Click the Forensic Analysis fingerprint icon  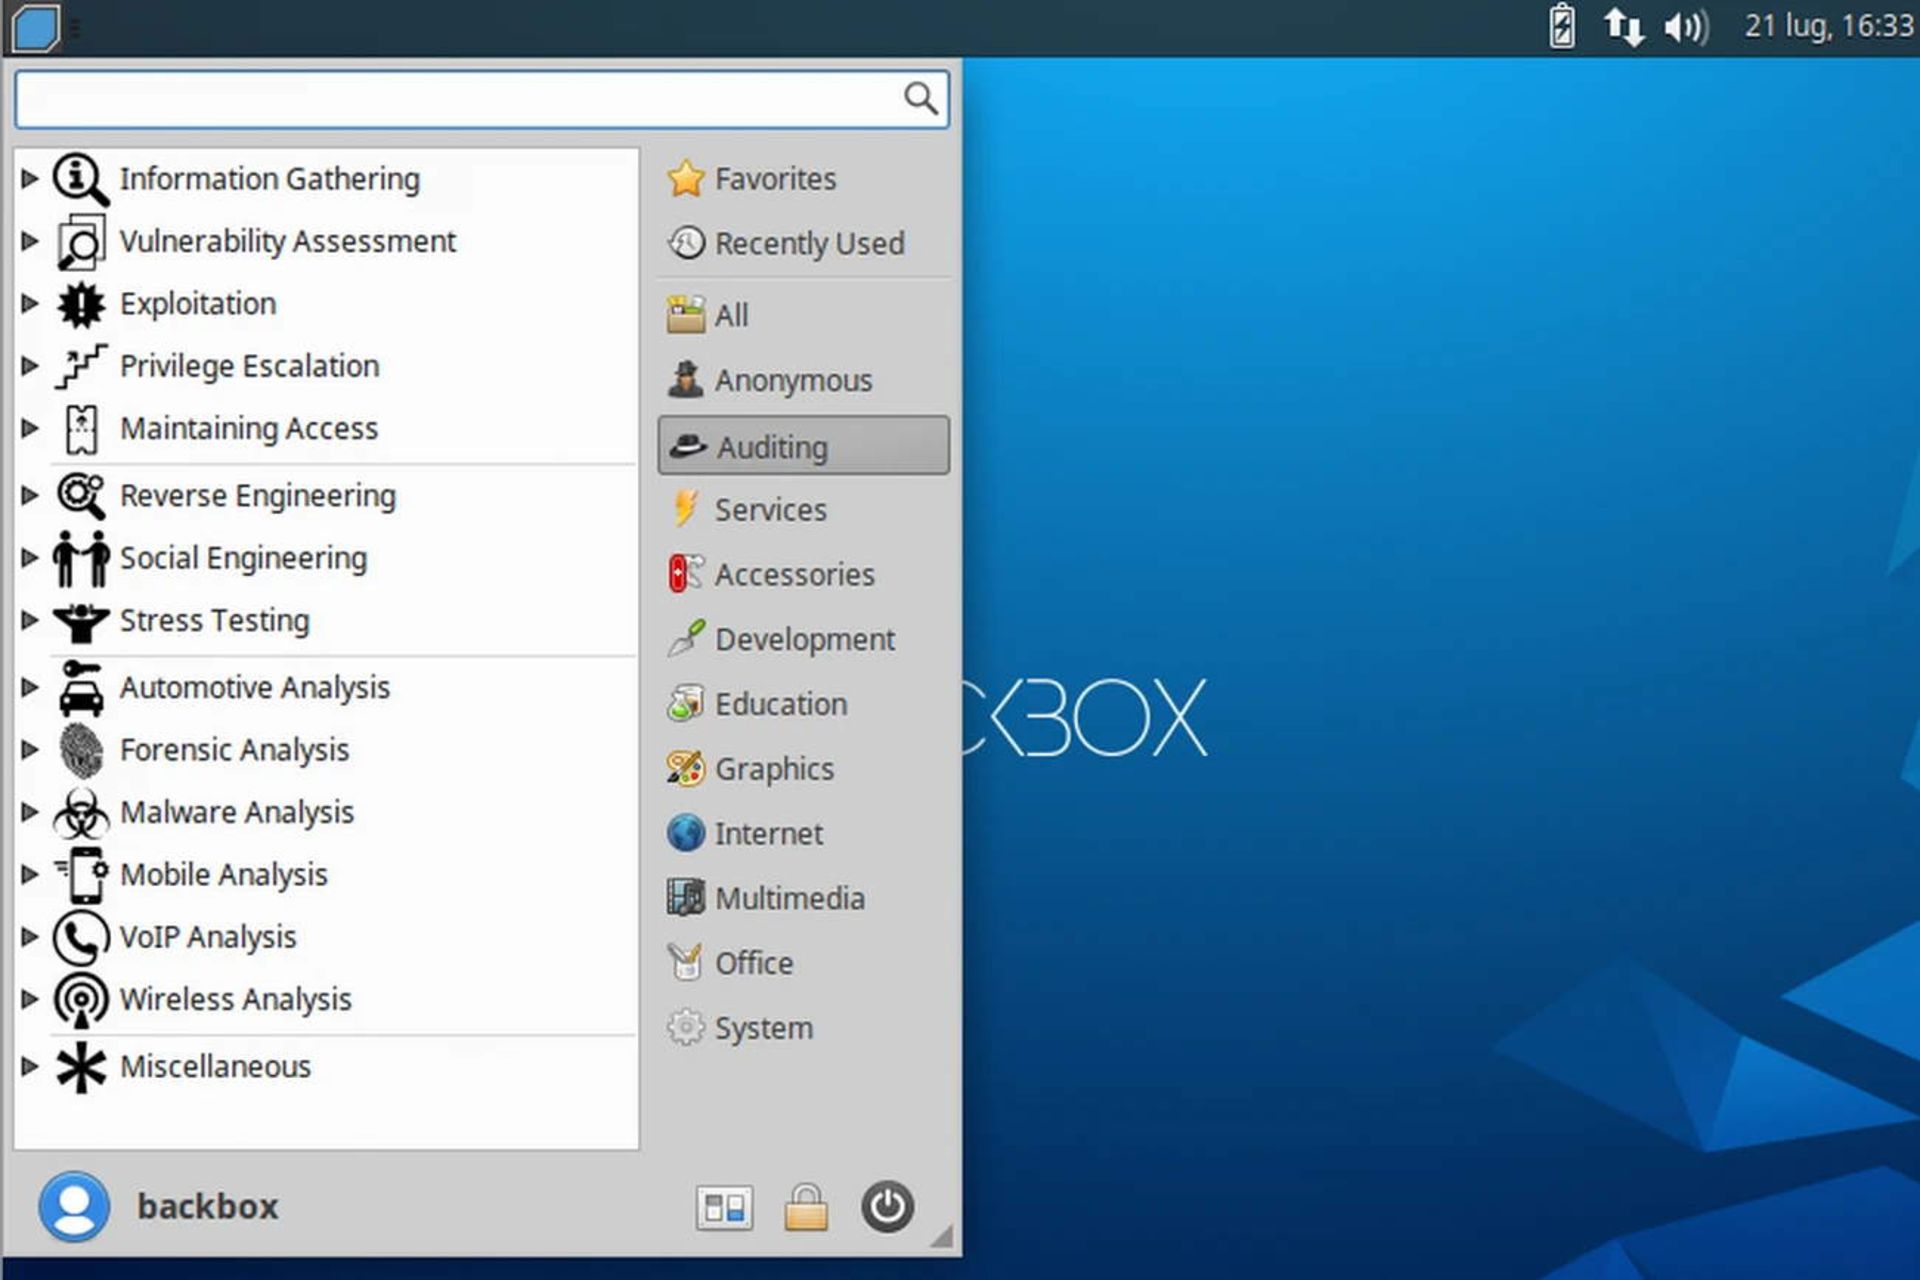(x=81, y=750)
